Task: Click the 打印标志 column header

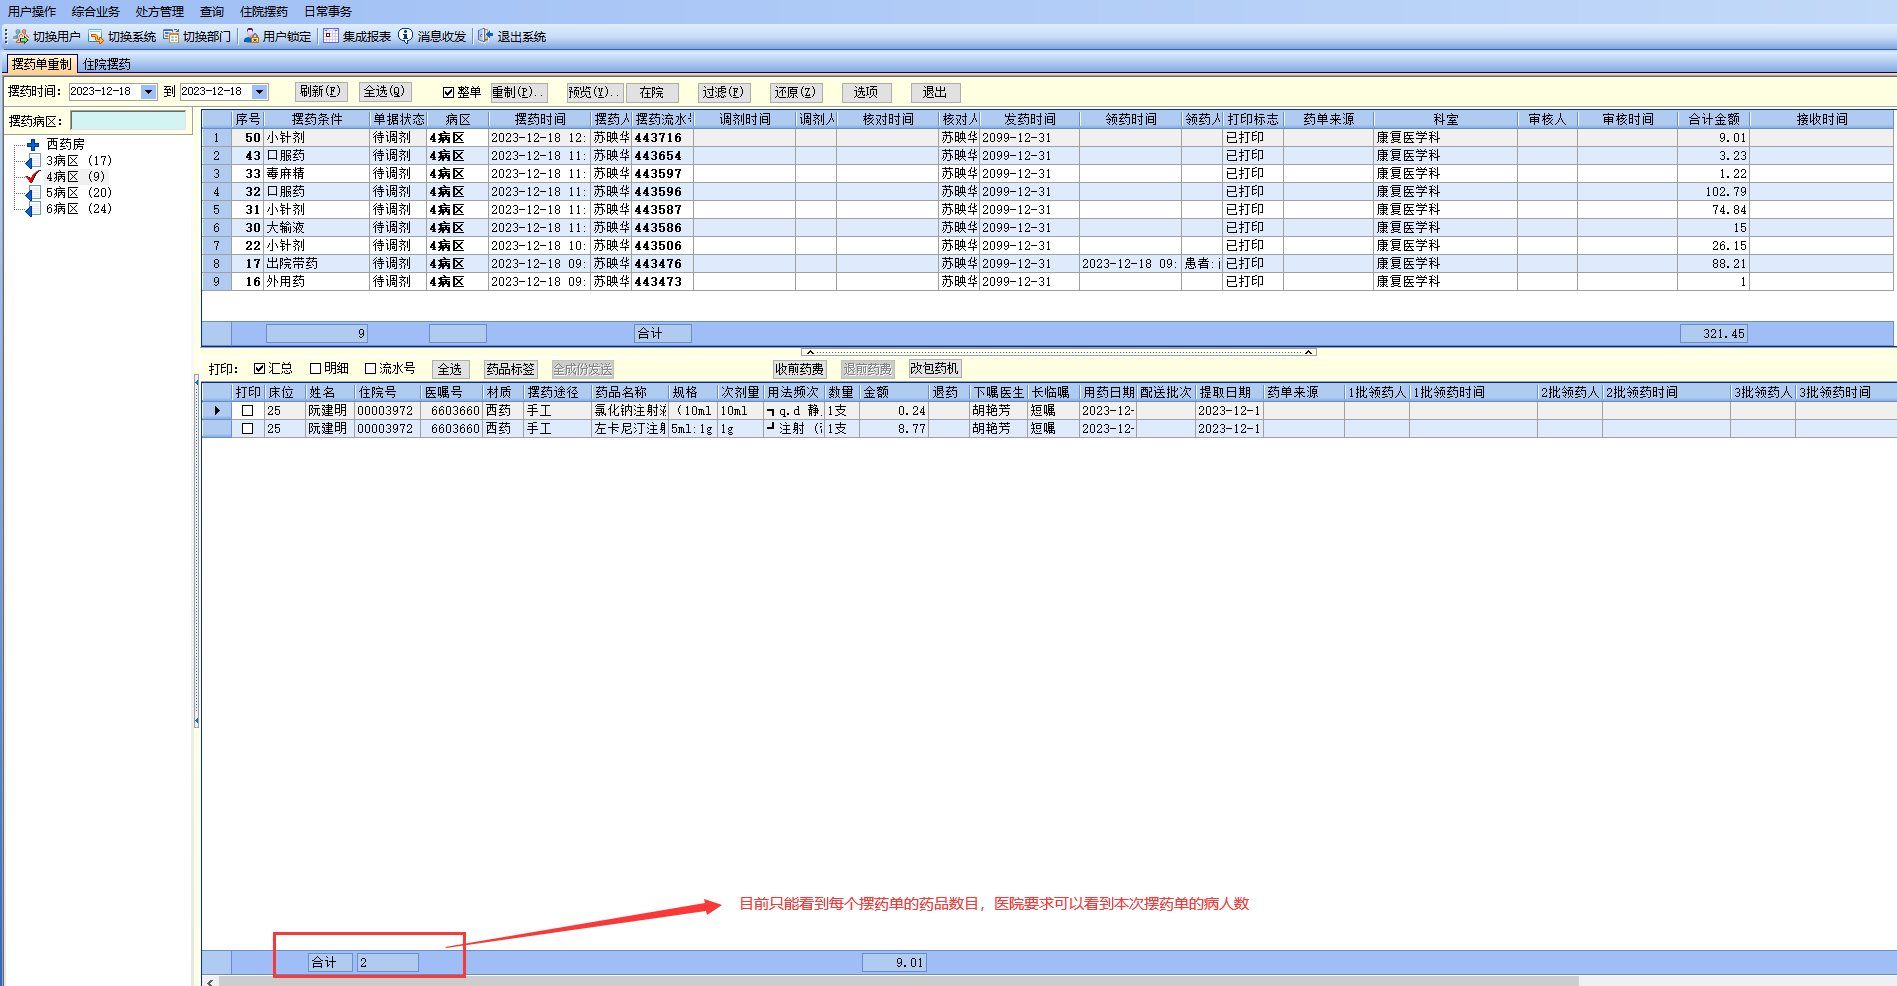Action: tap(1253, 119)
